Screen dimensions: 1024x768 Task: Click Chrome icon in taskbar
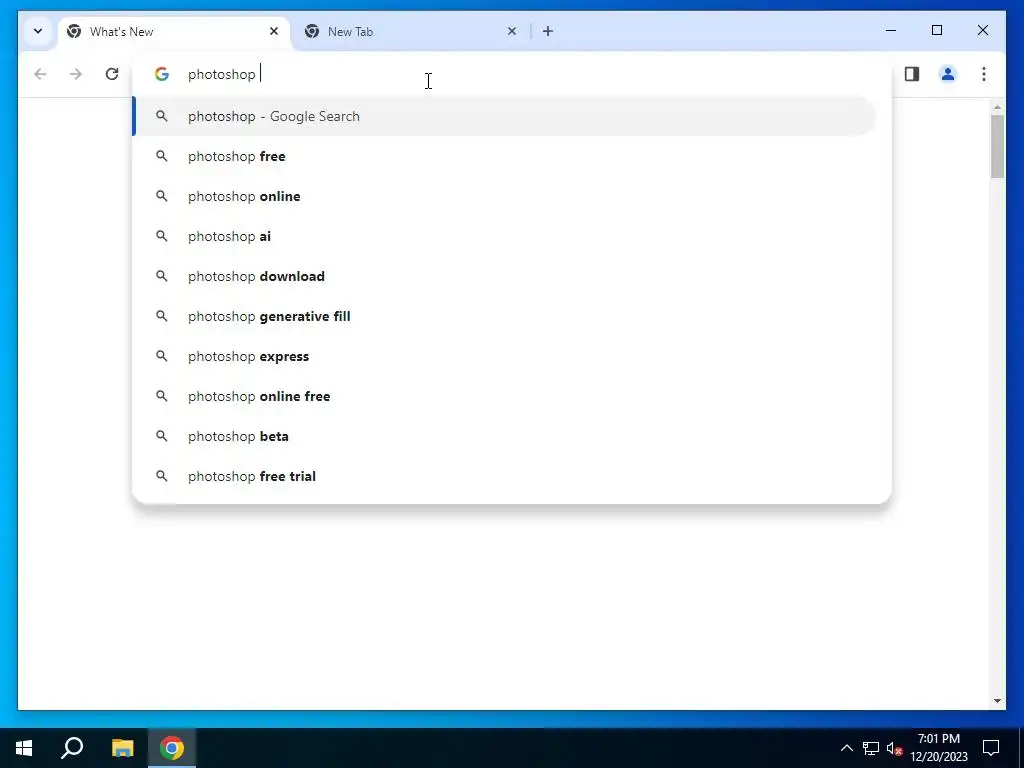pyautogui.click(x=172, y=748)
